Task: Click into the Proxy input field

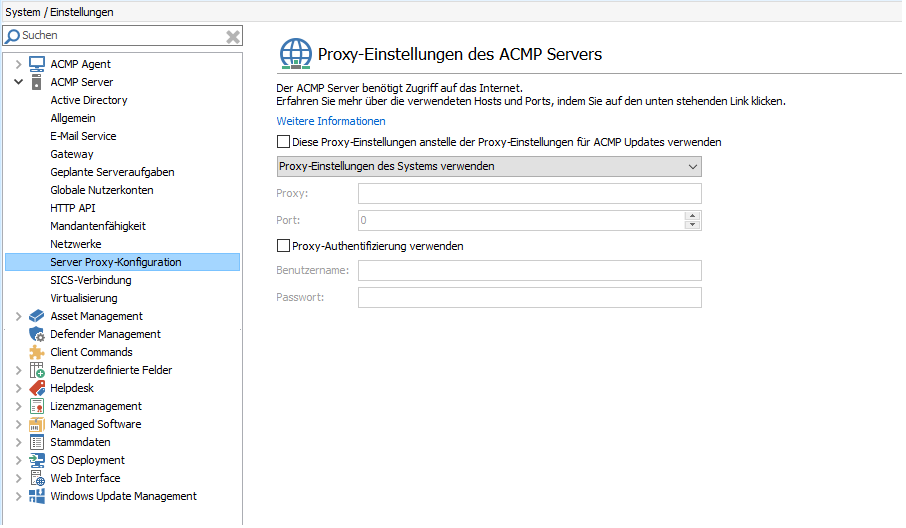Action: (529, 194)
